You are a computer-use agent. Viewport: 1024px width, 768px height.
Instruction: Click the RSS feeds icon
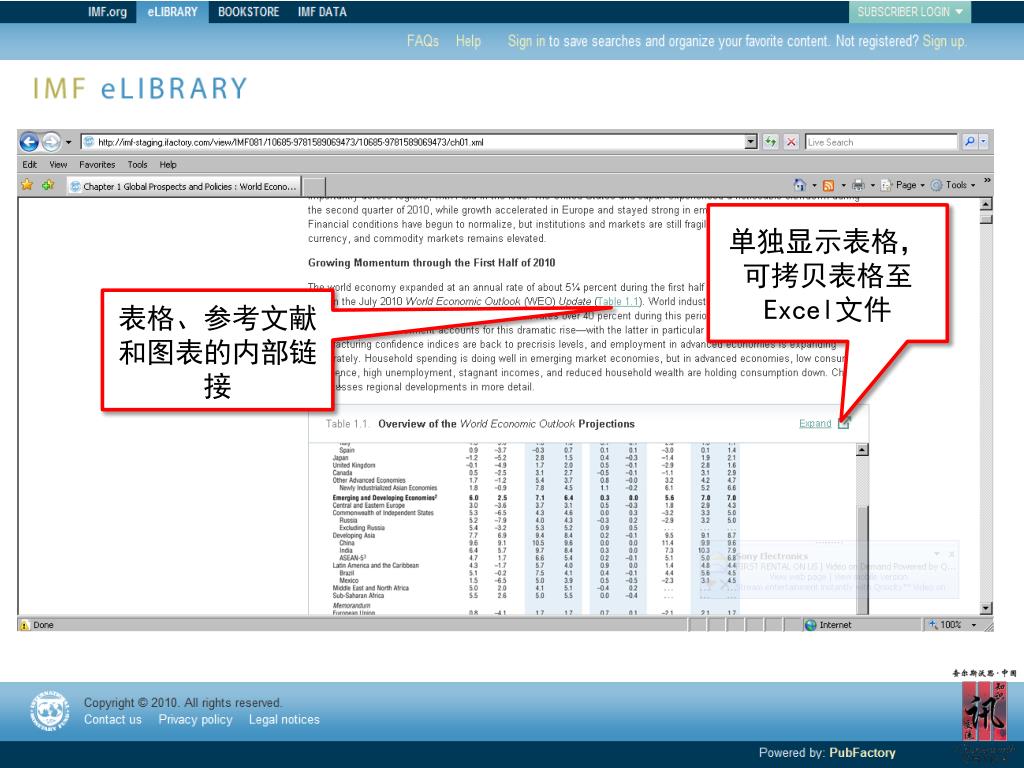click(828, 185)
